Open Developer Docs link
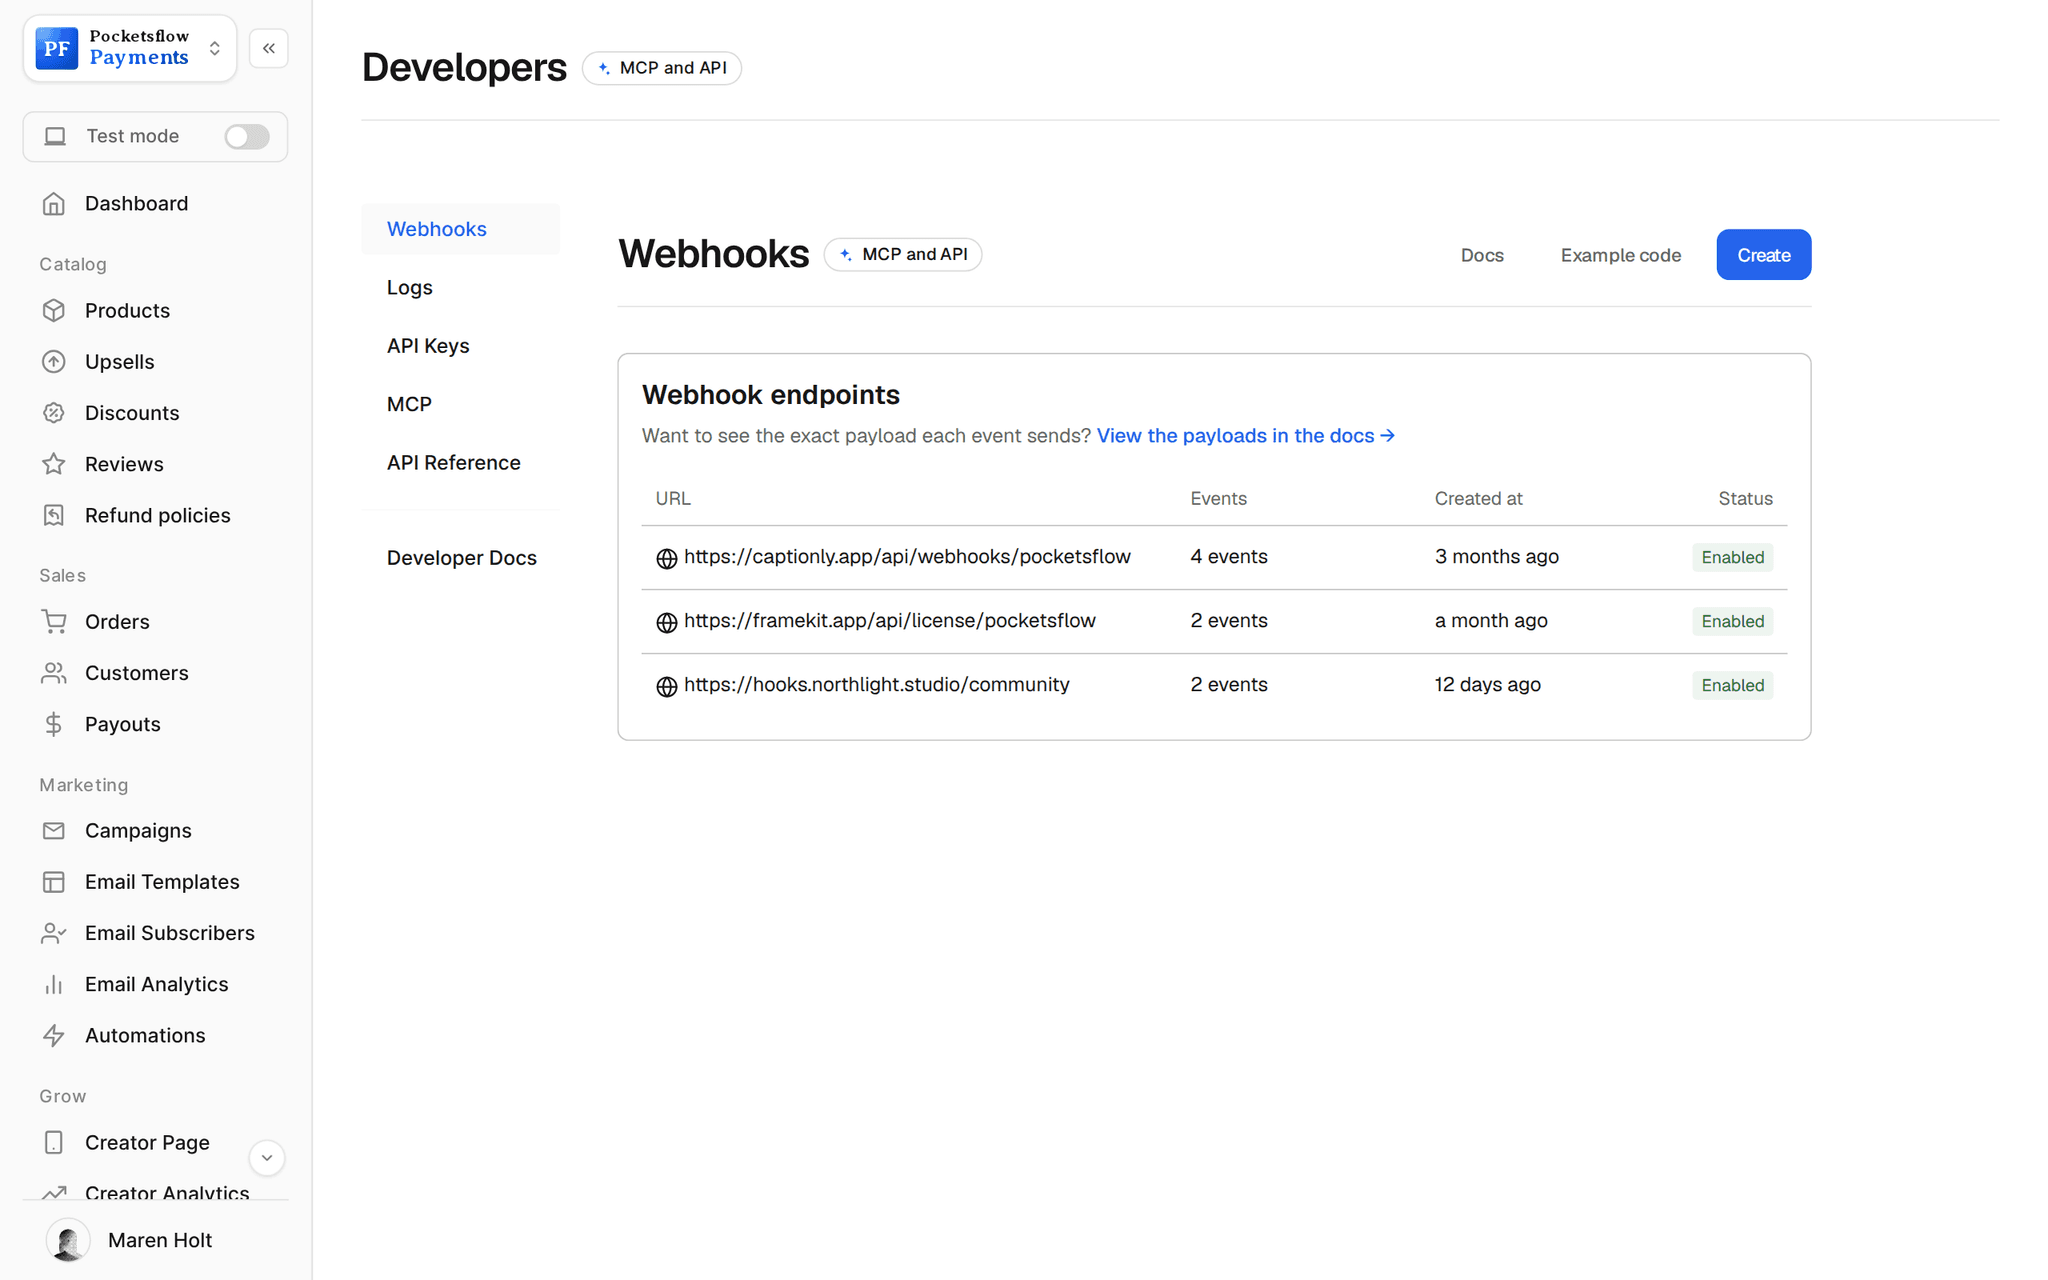 tap(461, 558)
